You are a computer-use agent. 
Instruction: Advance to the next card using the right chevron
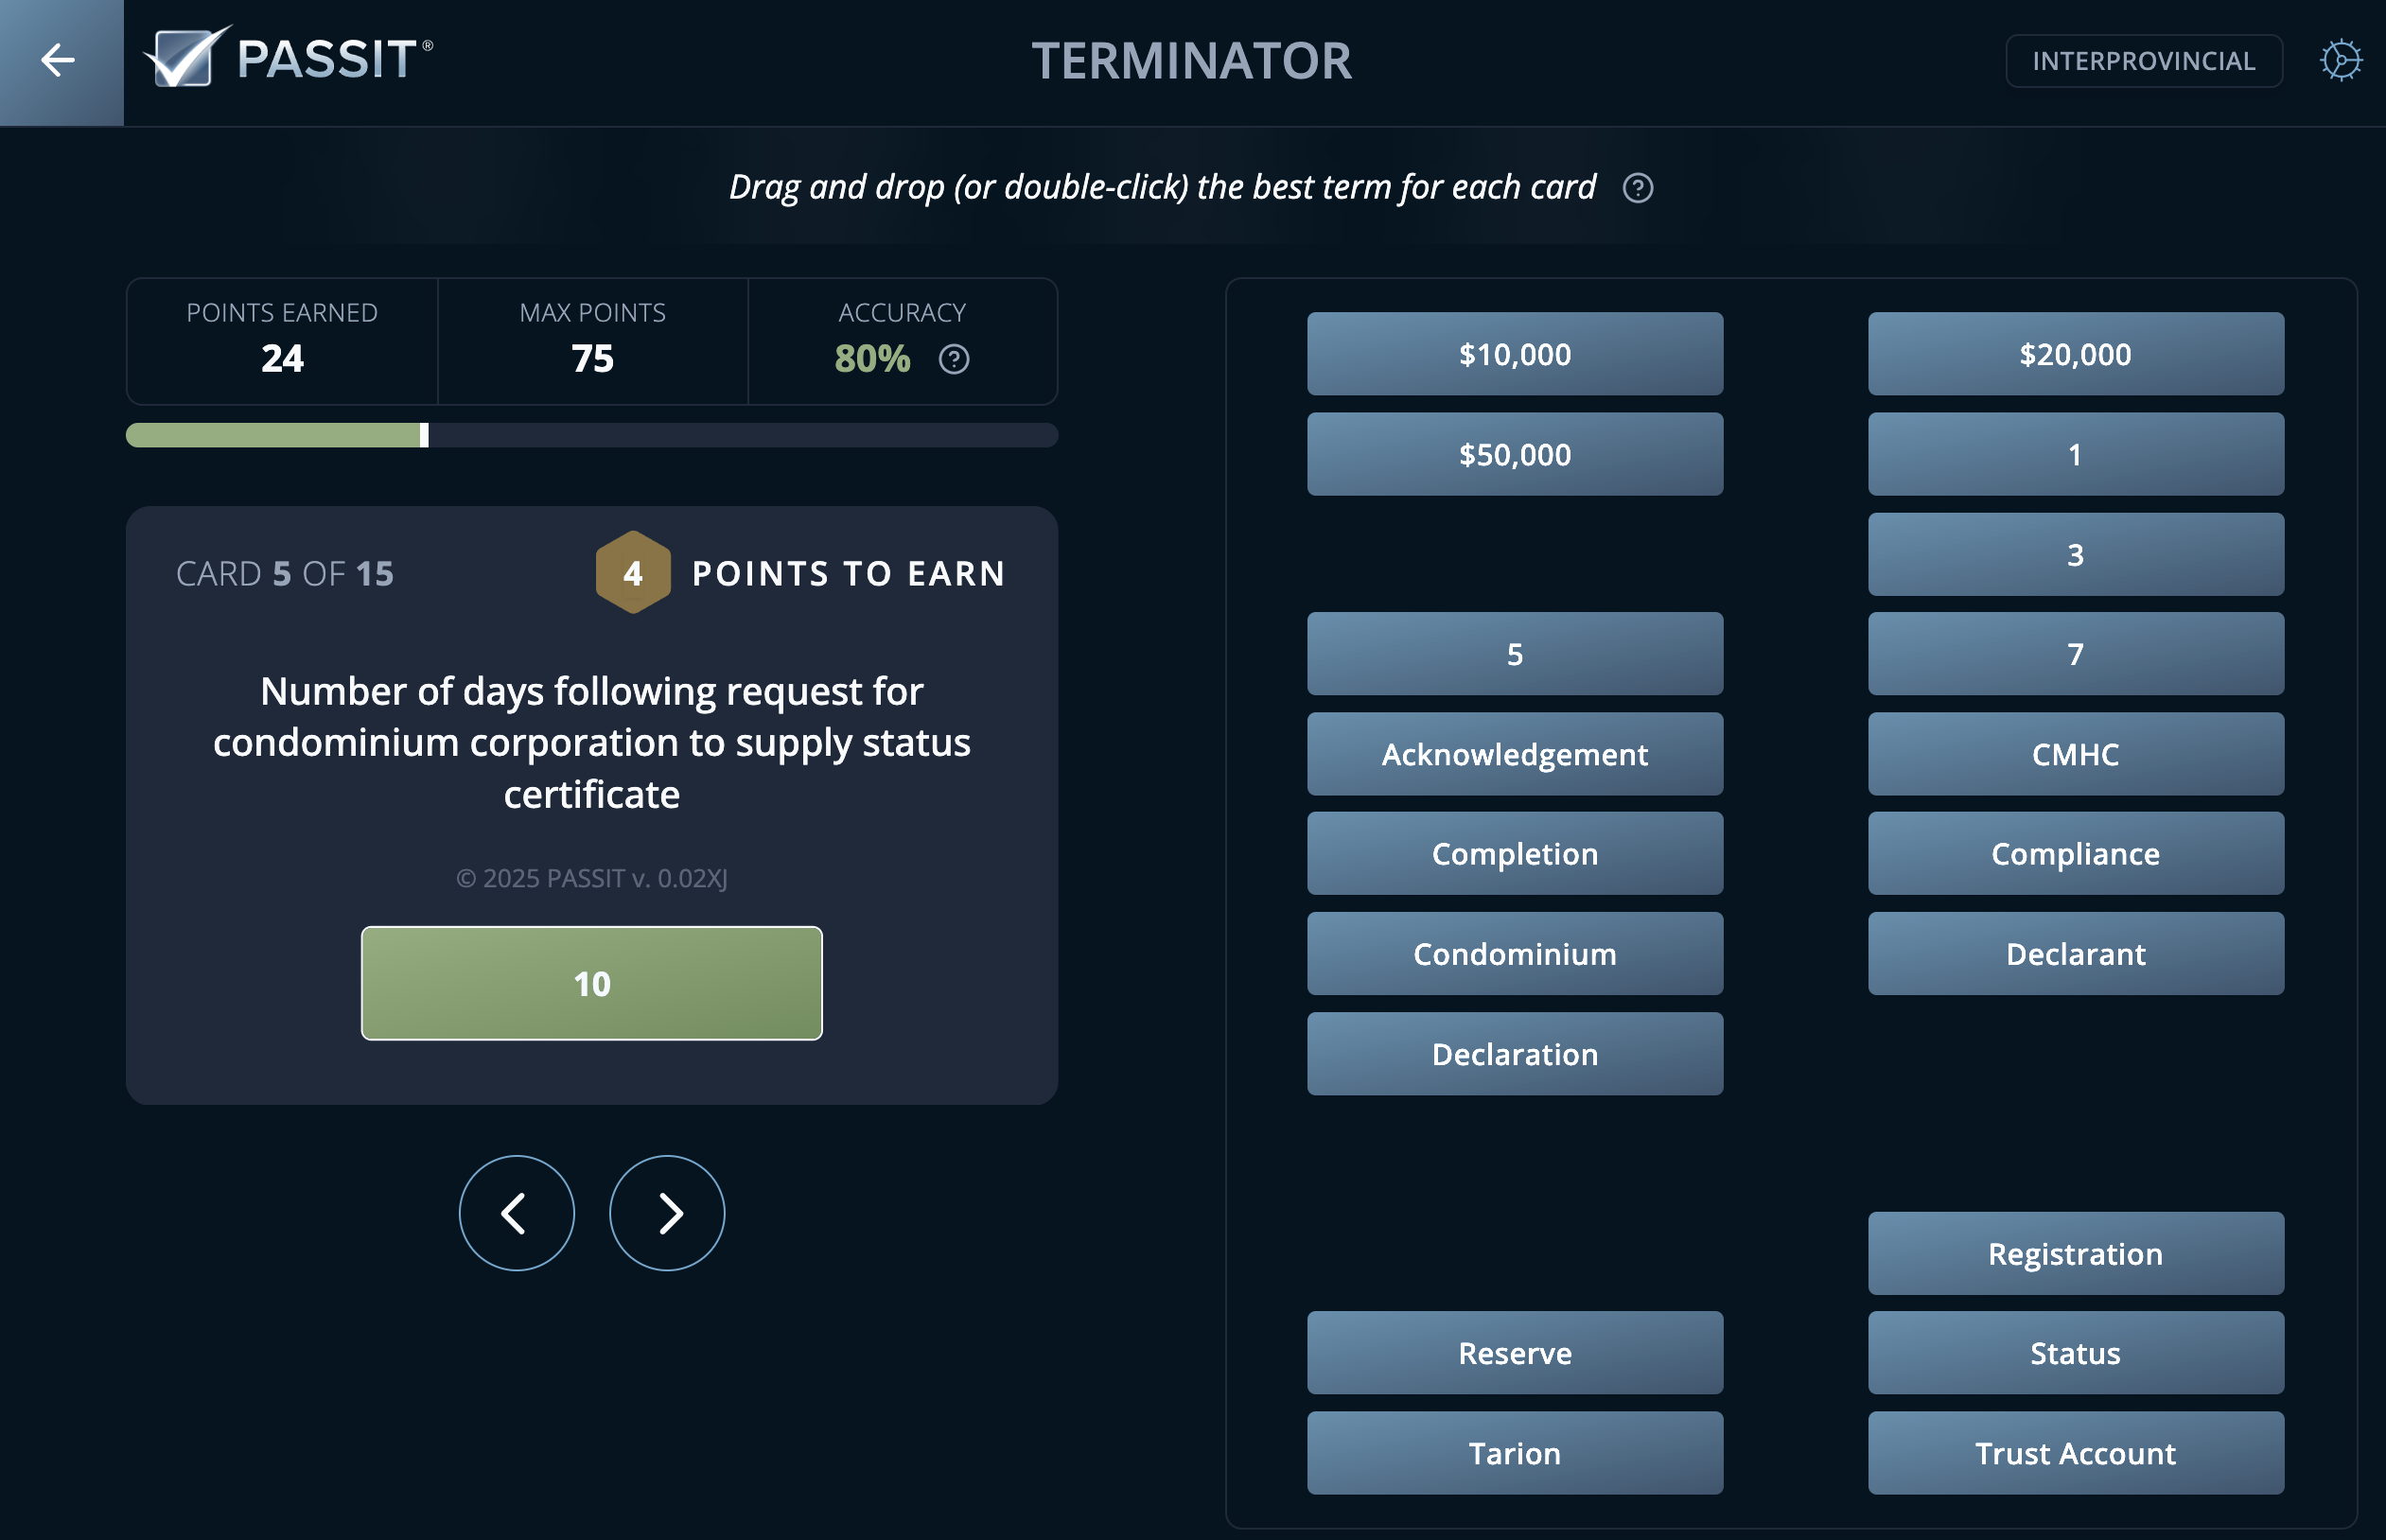667,1212
